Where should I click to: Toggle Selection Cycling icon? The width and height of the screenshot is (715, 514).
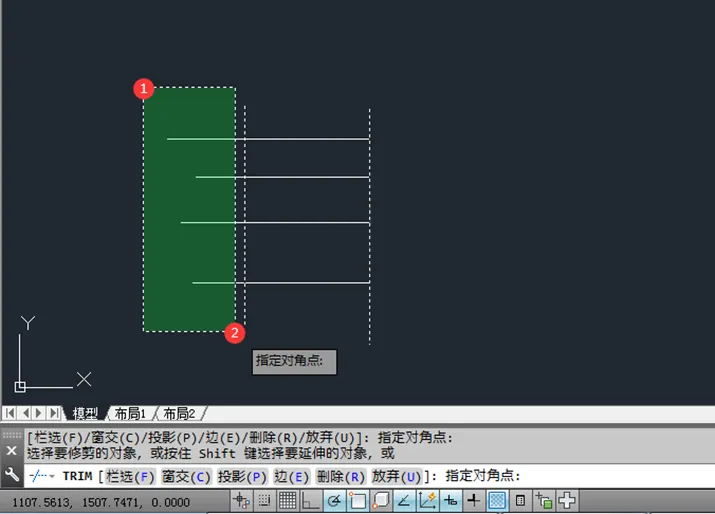click(x=544, y=501)
